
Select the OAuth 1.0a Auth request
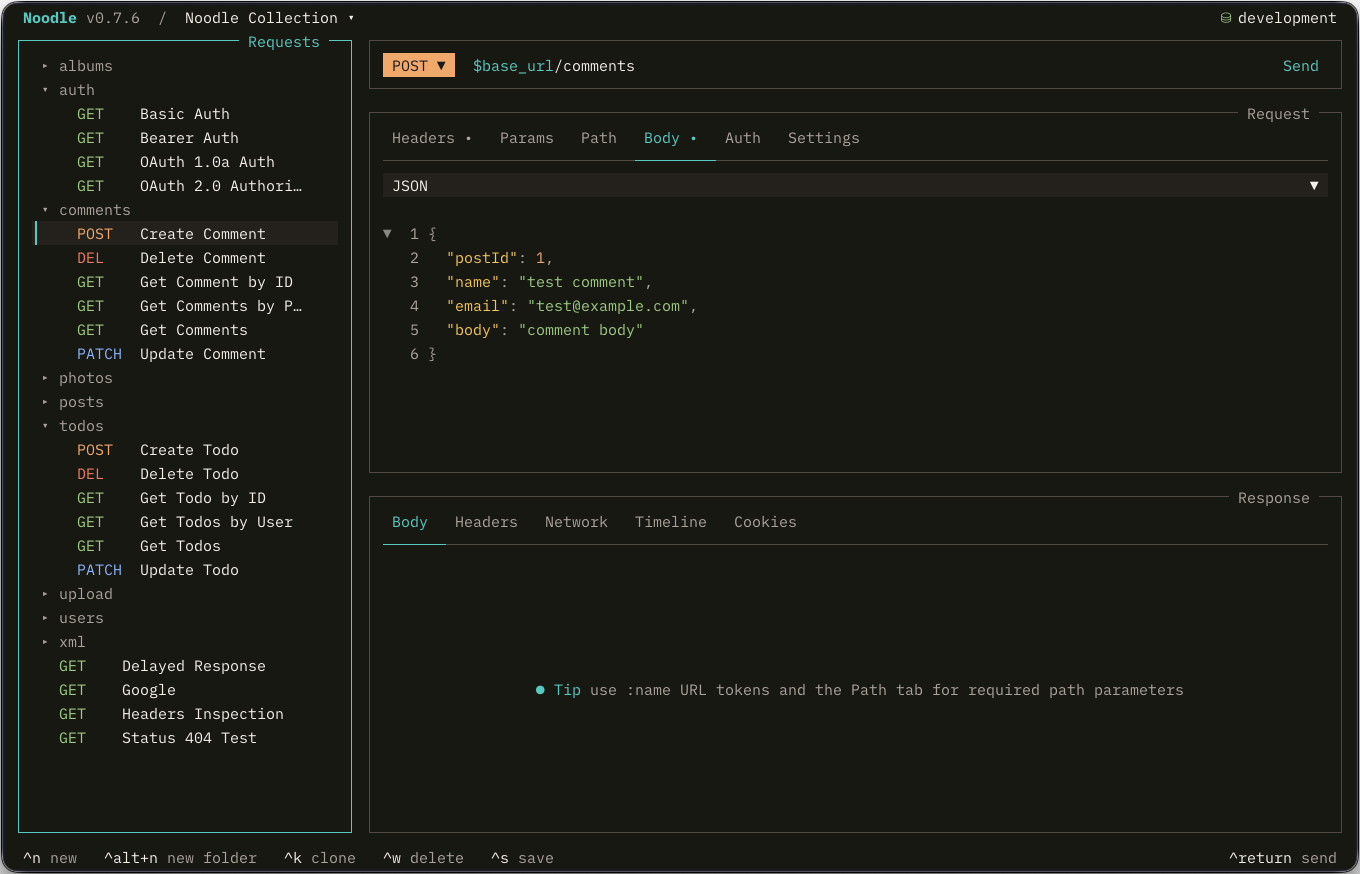click(187, 162)
